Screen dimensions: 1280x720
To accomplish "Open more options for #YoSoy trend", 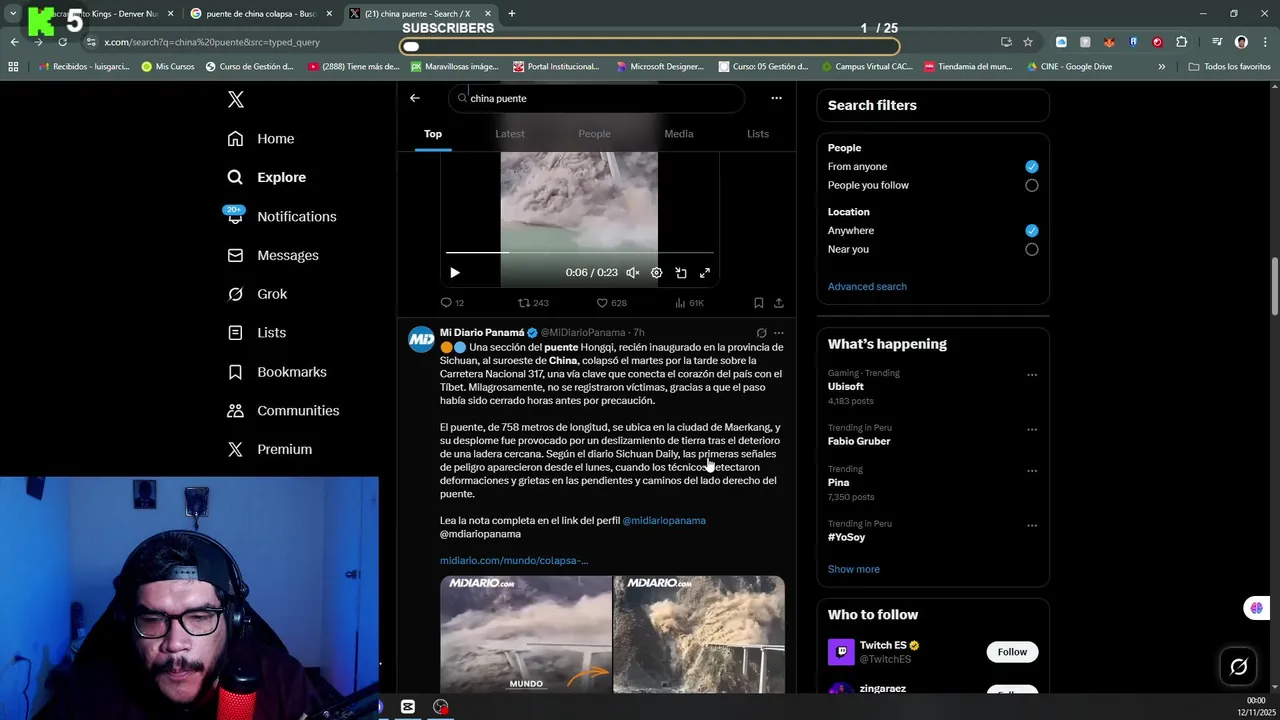I will [1032, 526].
